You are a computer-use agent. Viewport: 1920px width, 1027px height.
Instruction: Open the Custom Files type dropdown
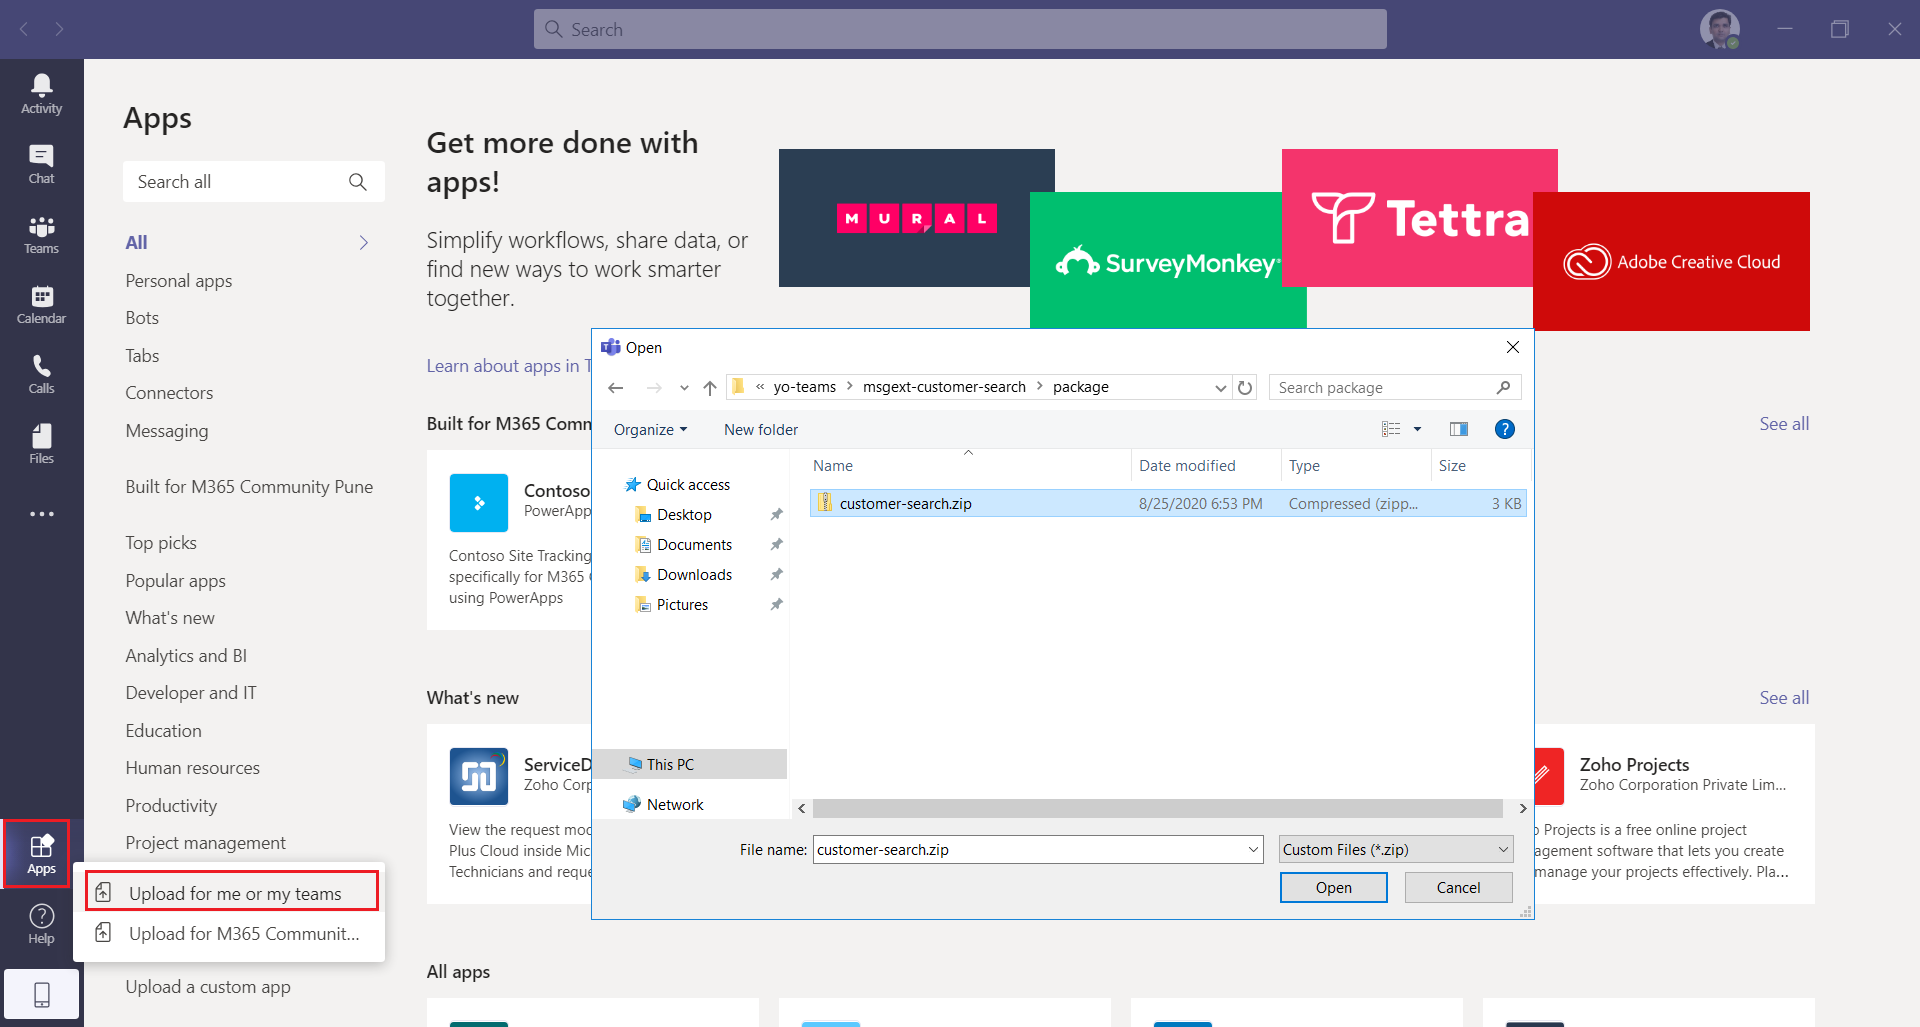pos(1395,850)
